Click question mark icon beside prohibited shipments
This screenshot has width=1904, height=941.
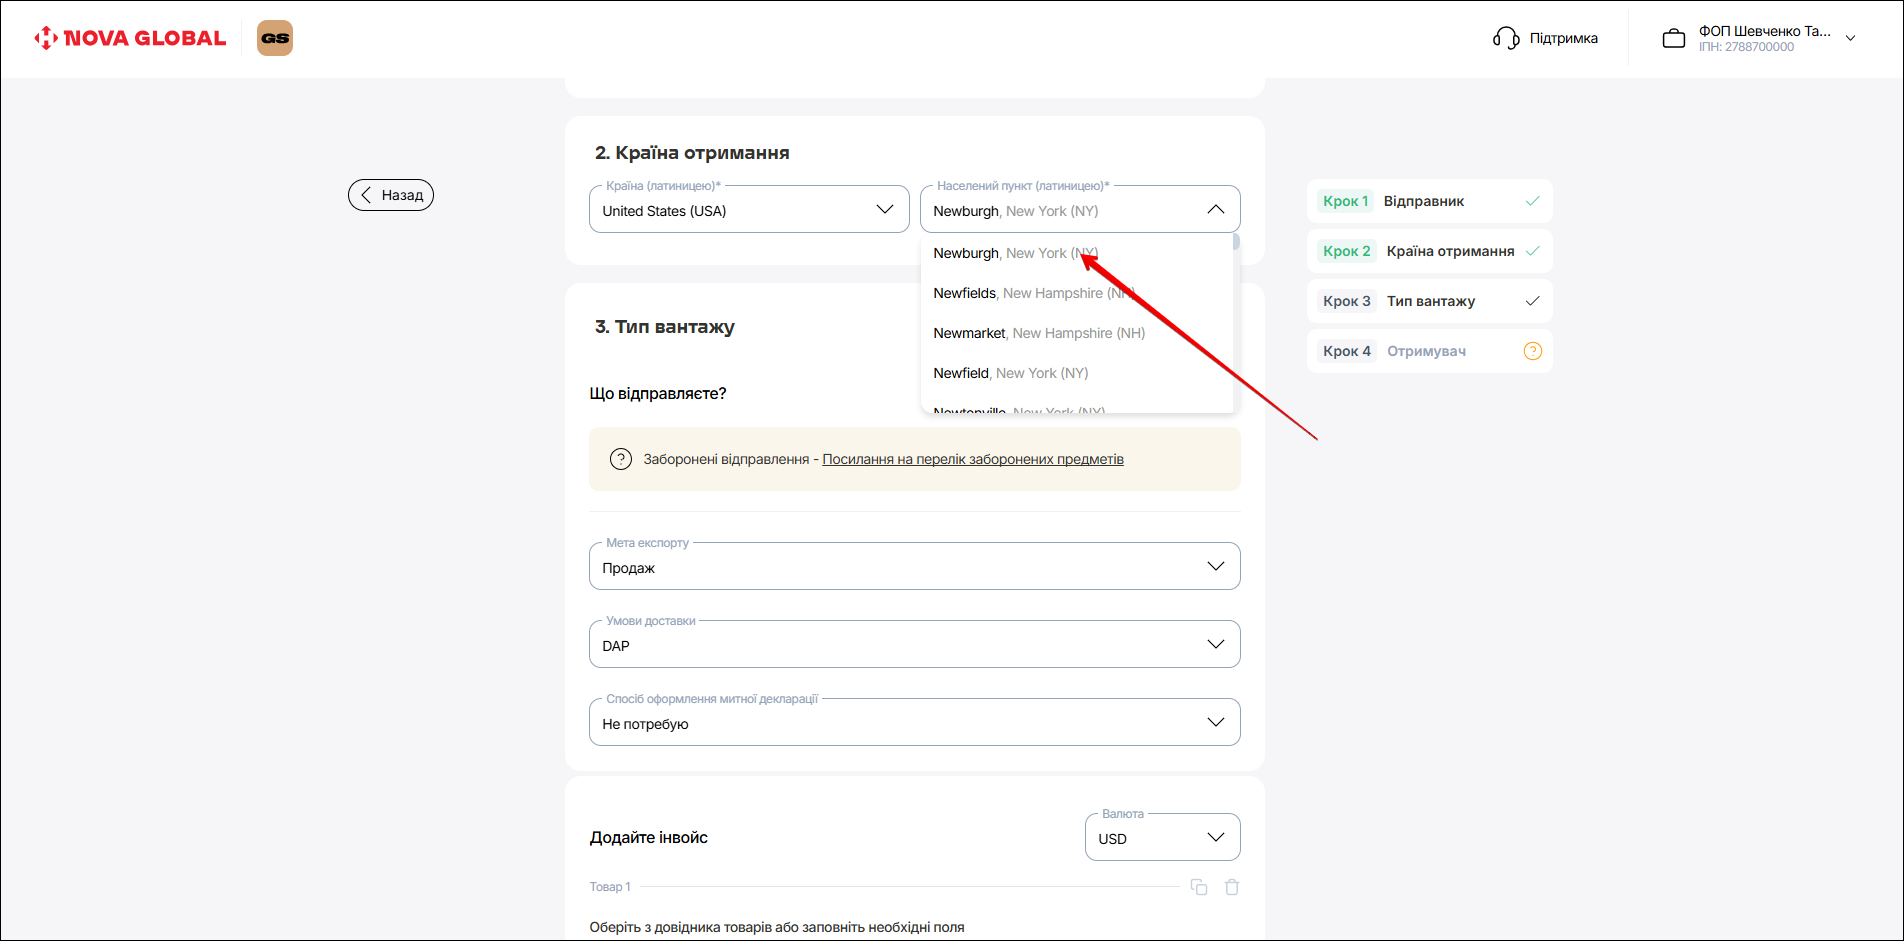(x=621, y=459)
